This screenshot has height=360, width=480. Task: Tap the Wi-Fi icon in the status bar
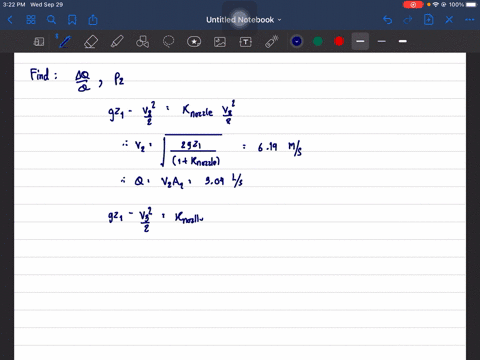[x=436, y=5]
